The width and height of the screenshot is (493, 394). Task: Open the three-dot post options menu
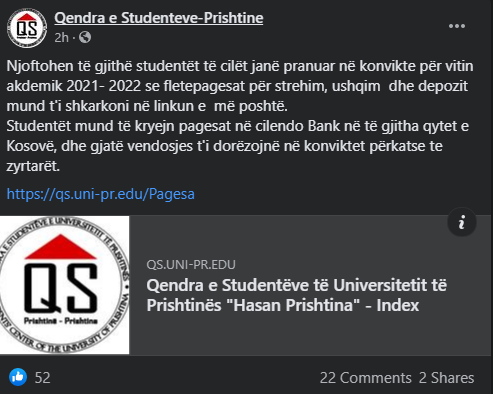pos(457,26)
